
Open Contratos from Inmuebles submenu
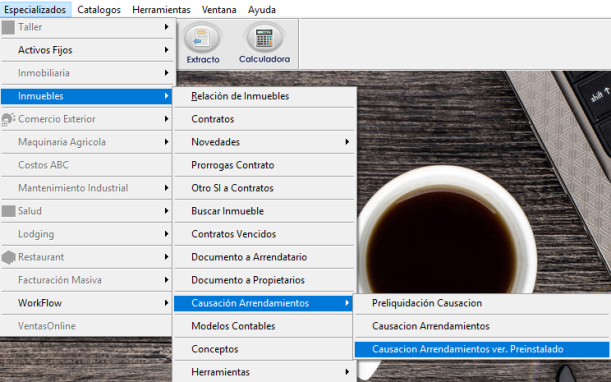tap(264, 119)
